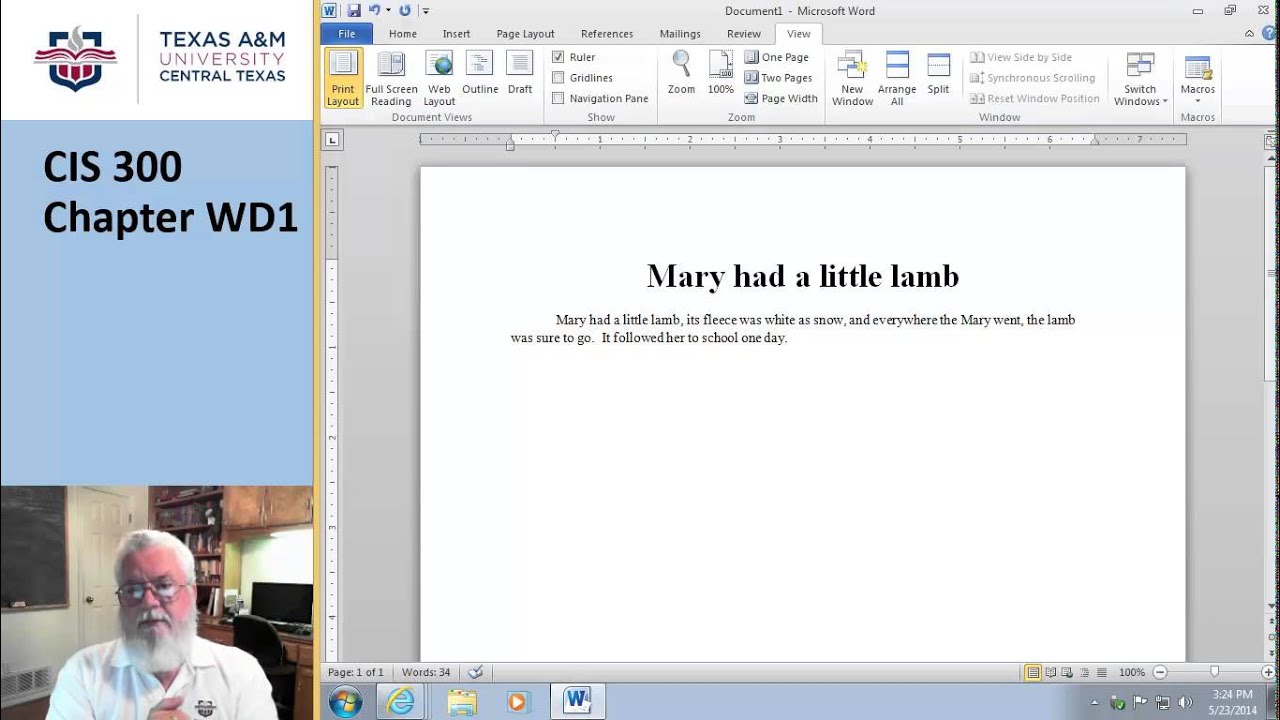Click the vertical scrollbar down arrow
The image size is (1280, 720).
1272,607
